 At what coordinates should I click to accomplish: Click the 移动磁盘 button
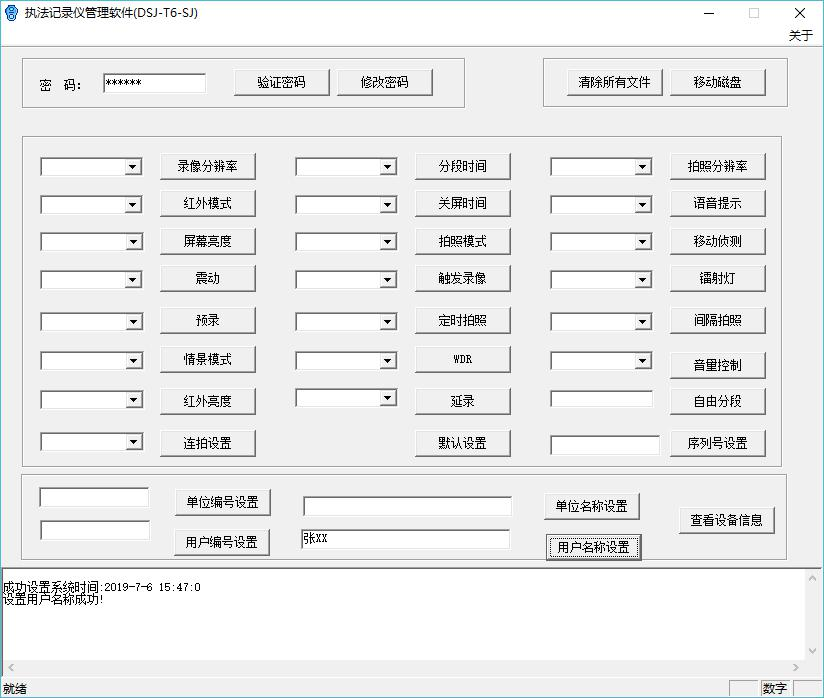(717, 82)
